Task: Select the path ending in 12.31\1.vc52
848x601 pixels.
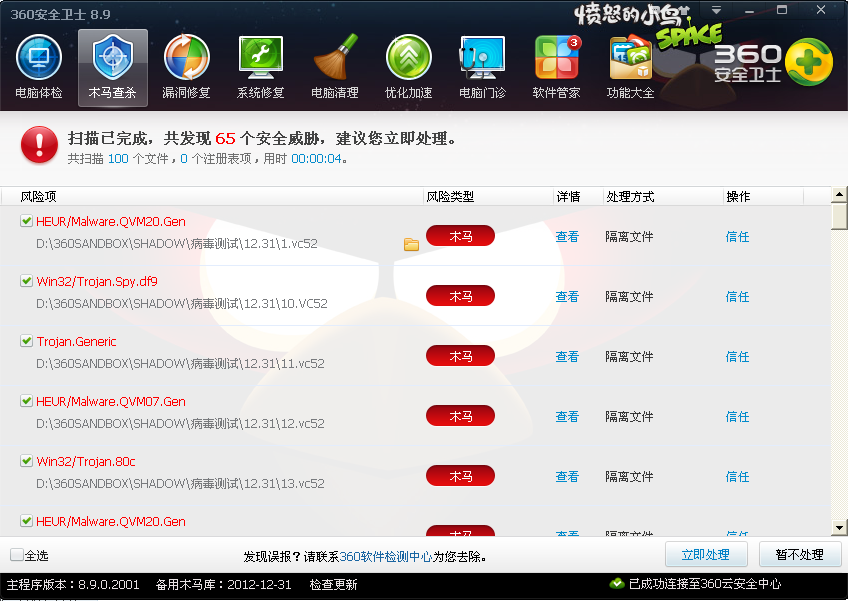Action: point(177,244)
